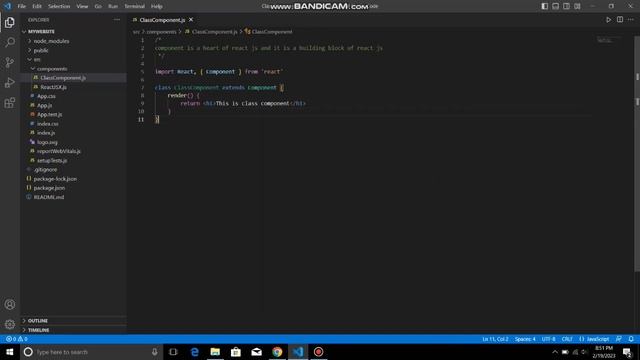This screenshot has height=360, width=640.
Task: Click the feedback icon in status bar
Action: click(x=619, y=339)
